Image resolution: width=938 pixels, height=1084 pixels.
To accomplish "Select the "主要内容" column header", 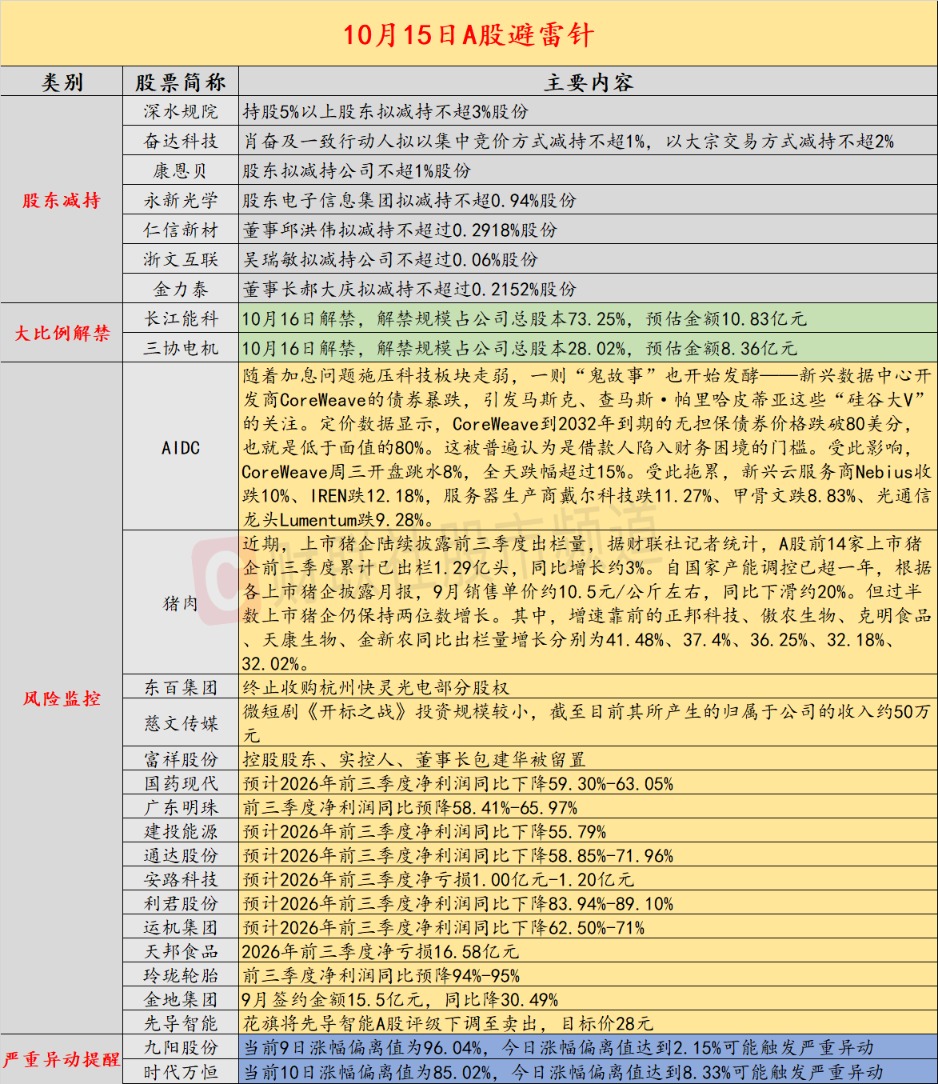I will [588, 82].
